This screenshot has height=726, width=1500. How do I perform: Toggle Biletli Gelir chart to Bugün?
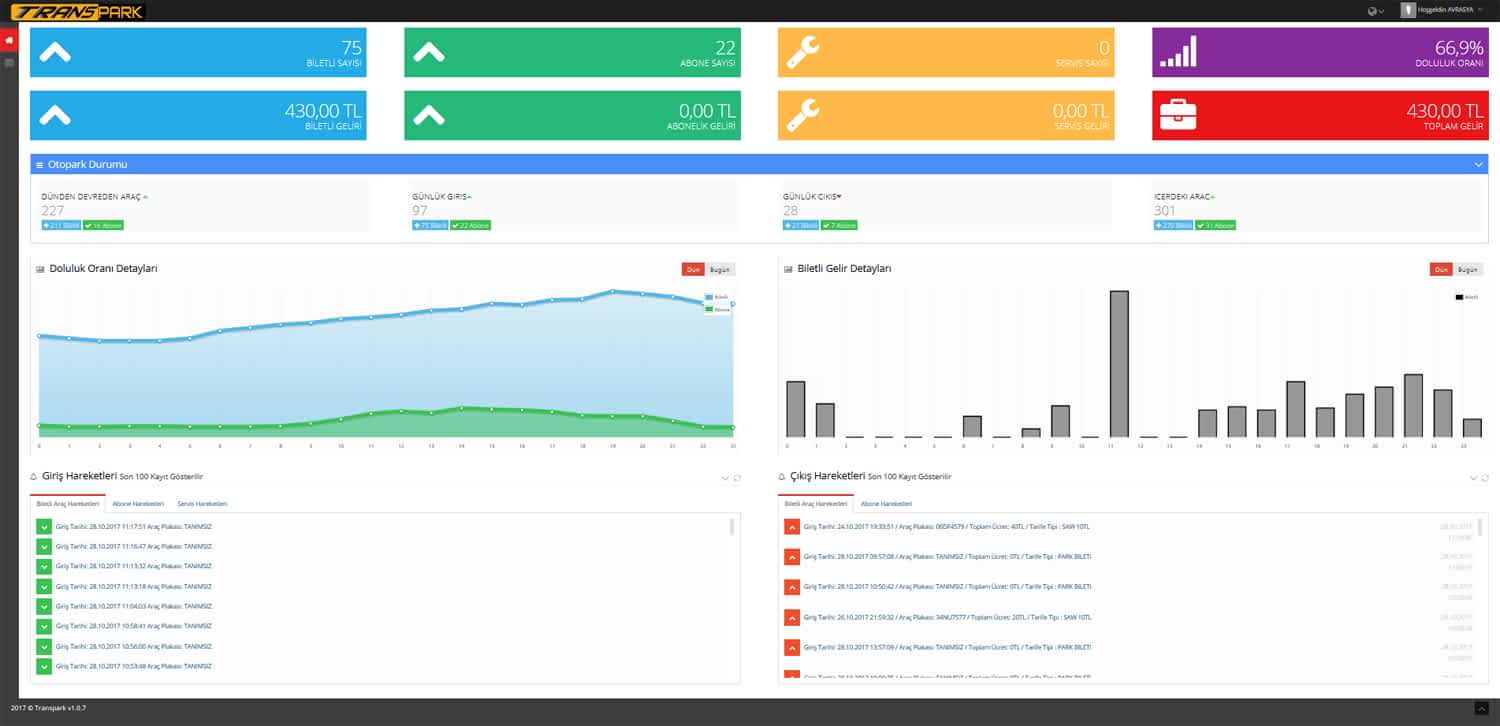coord(1467,269)
